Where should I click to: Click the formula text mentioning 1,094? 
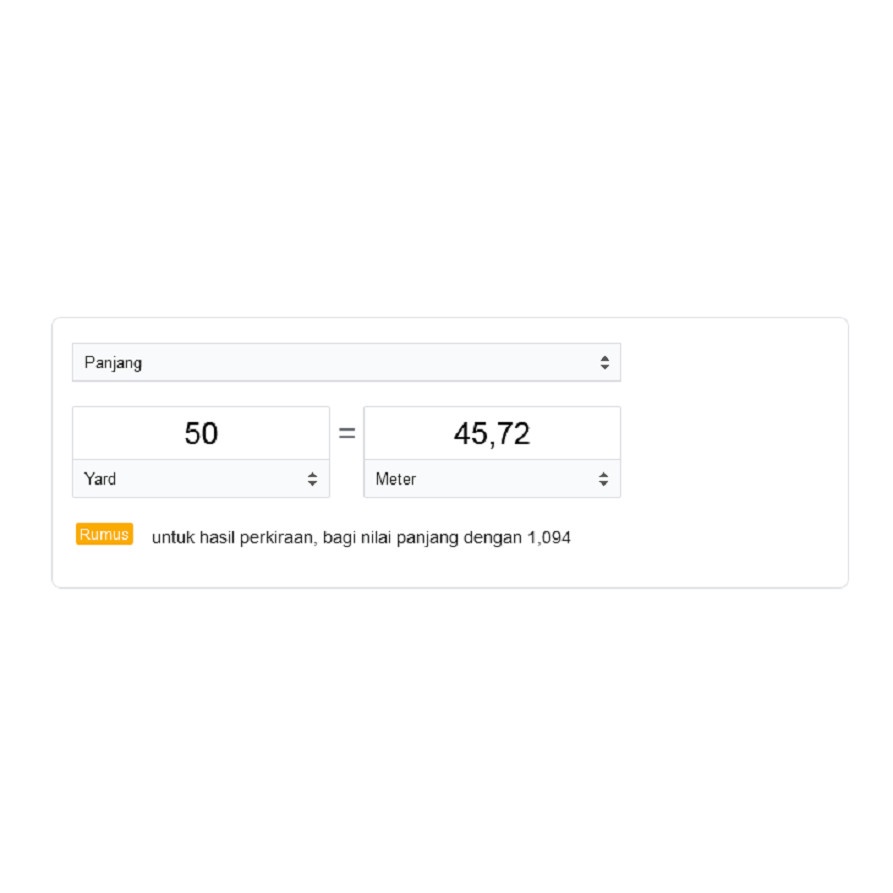pyautogui.click(x=361, y=538)
